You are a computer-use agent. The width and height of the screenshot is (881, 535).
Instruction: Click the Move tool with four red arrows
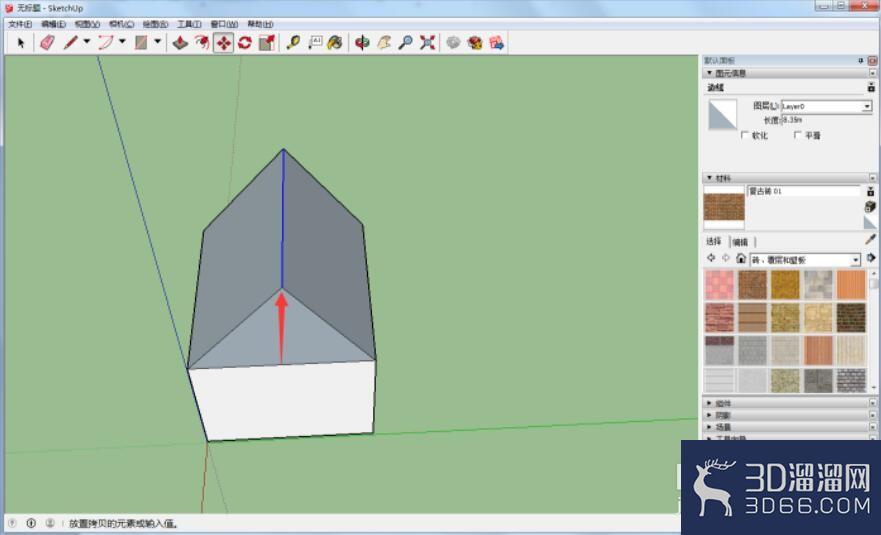224,43
